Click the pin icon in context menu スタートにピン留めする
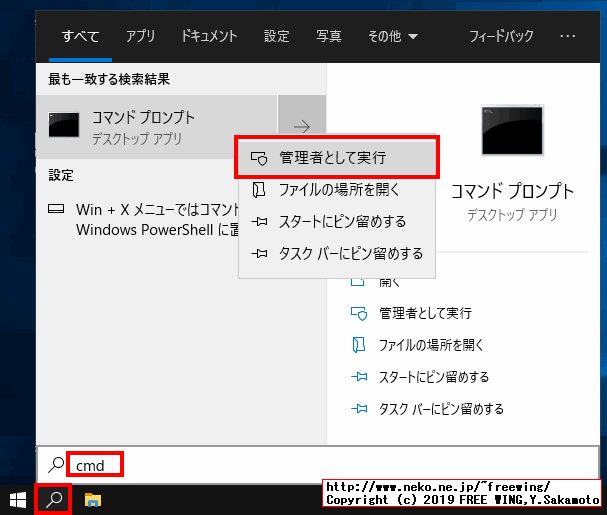The width and height of the screenshot is (607, 515). click(x=259, y=222)
